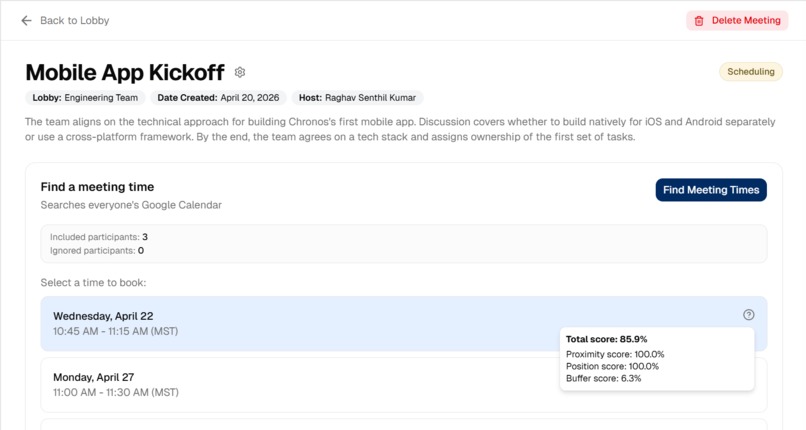Click the meeting description paragraph

(400, 129)
